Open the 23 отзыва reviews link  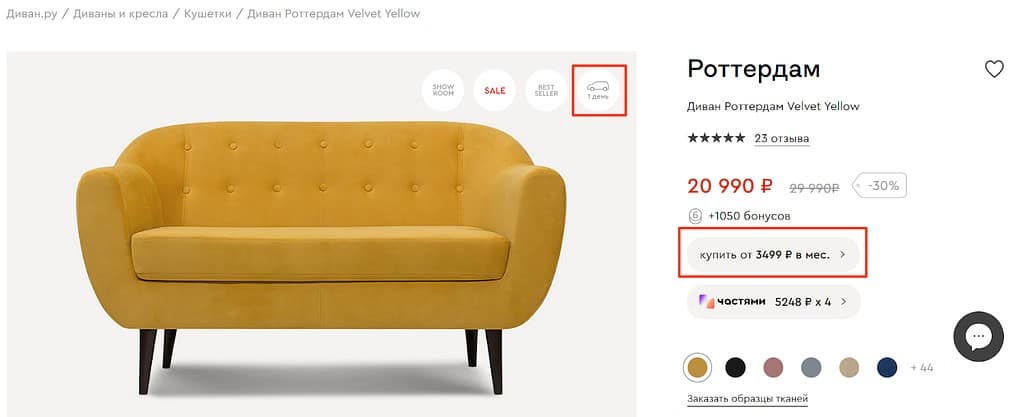pyautogui.click(x=782, y=139)
